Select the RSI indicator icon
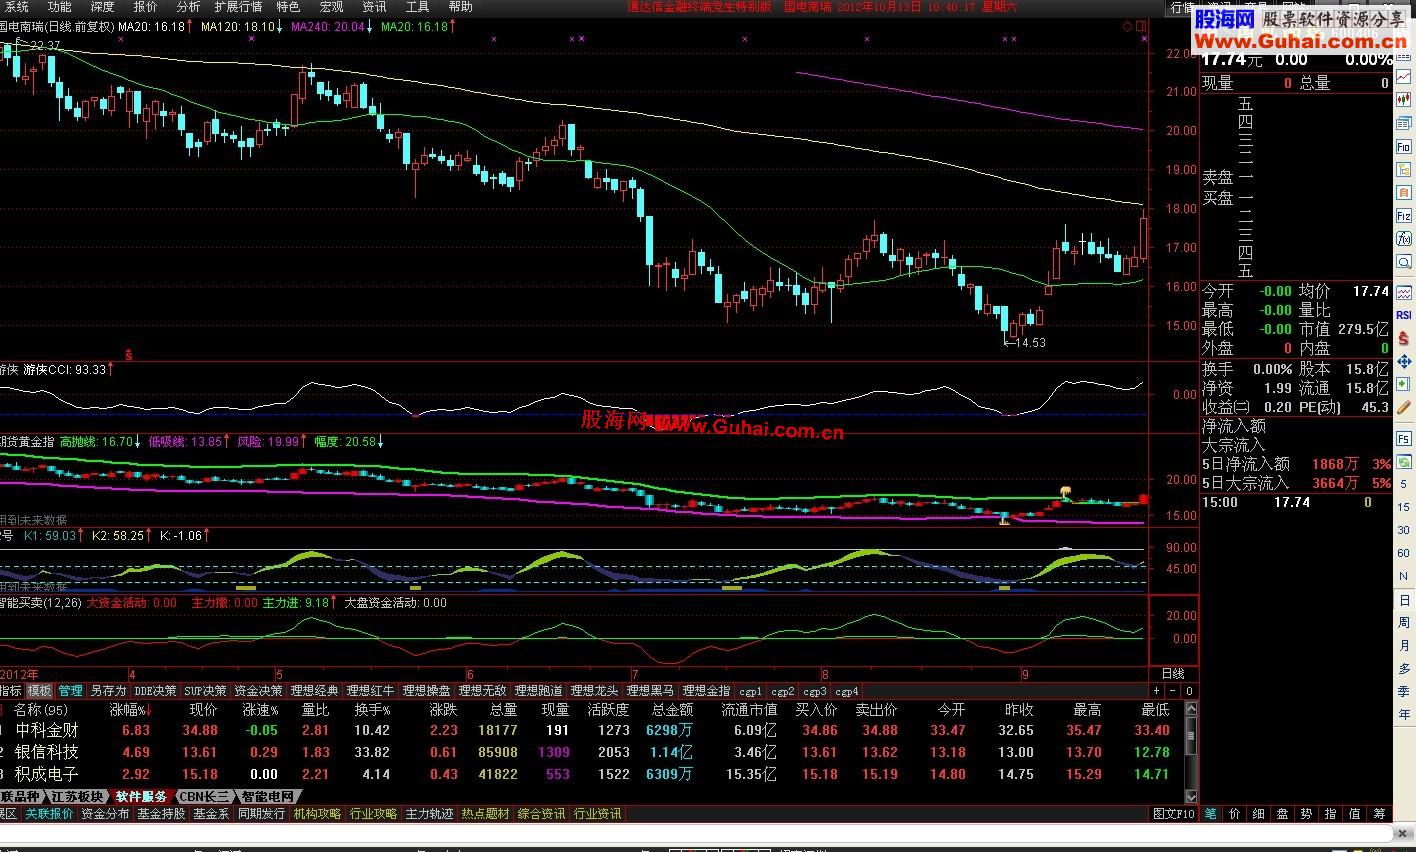 click(1404, 315)
